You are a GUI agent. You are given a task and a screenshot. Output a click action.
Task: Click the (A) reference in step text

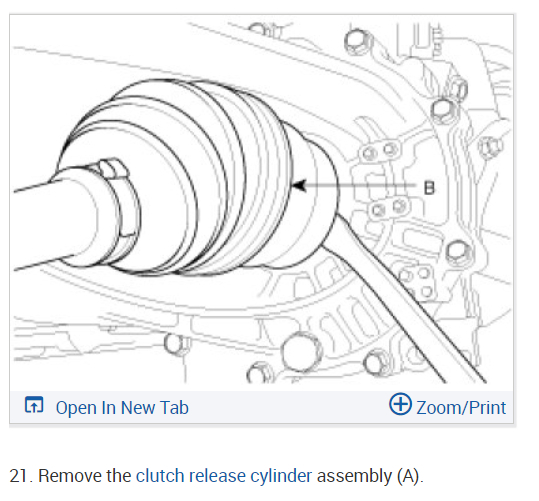click(x=408, y=477)
